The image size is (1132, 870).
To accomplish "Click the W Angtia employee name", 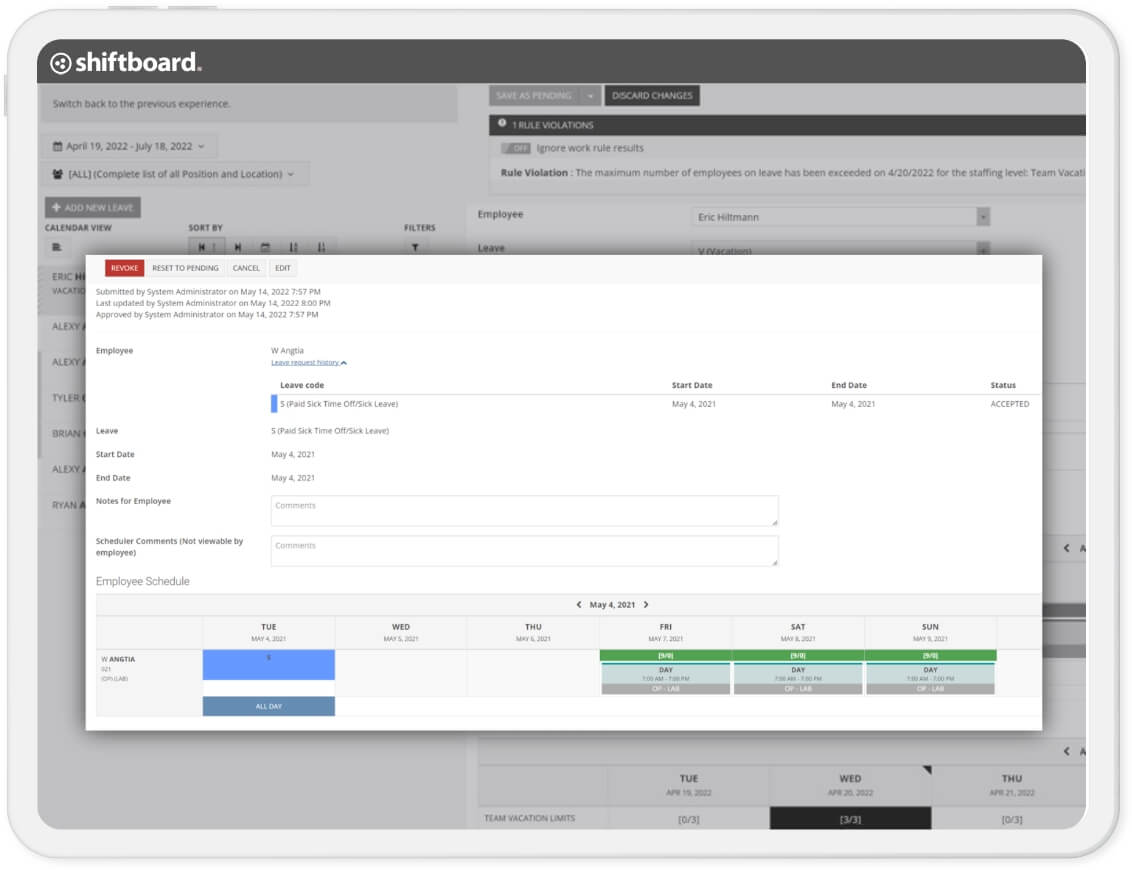I will pos(287,351).
